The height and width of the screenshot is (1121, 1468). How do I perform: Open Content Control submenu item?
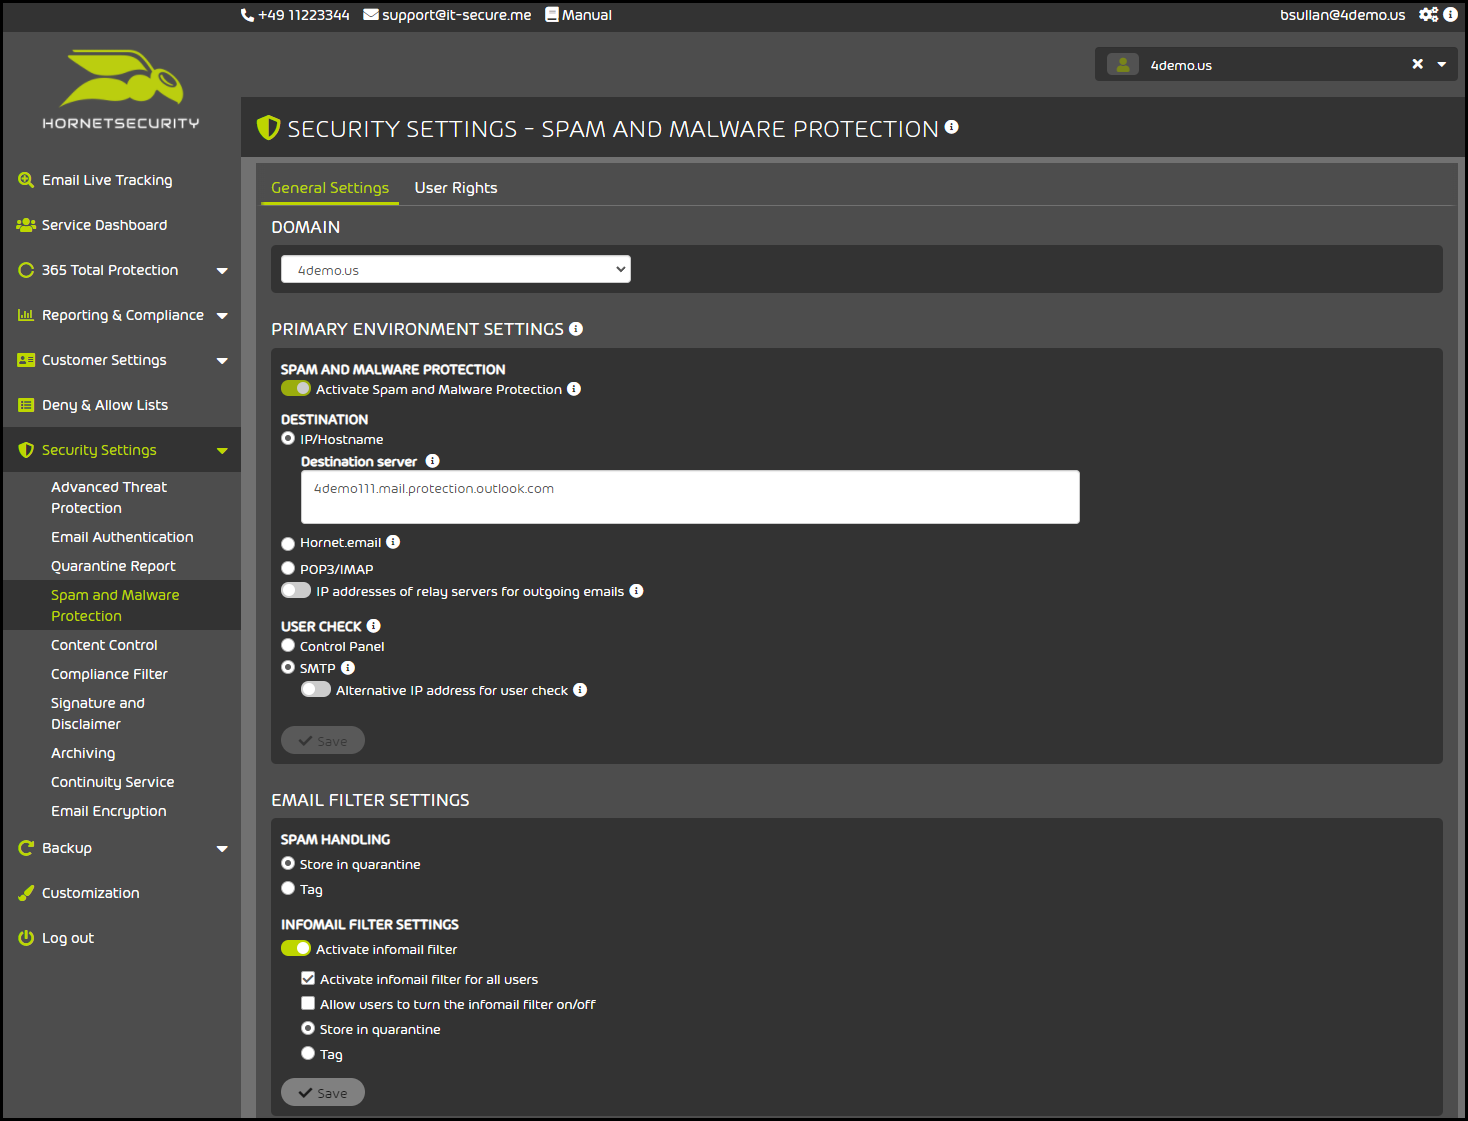(x=104, y=645)
